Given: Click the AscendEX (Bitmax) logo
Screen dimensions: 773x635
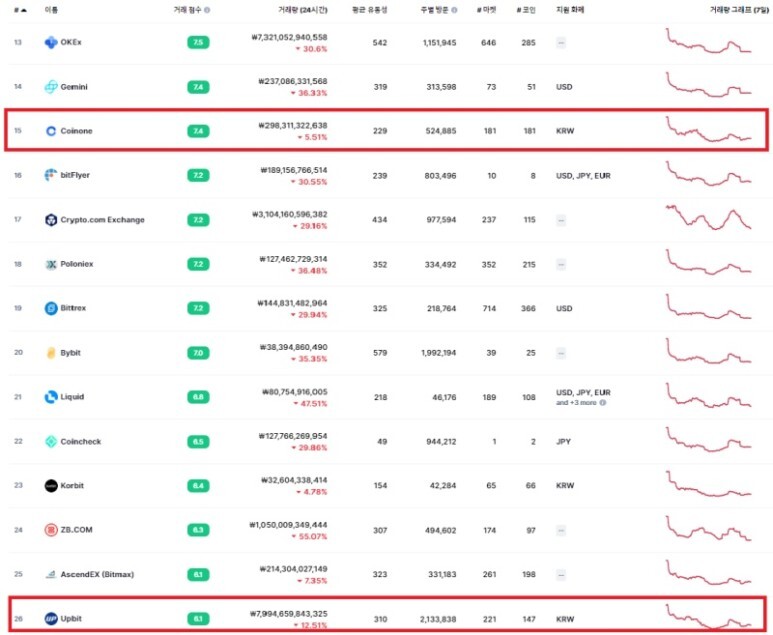Looking at the screenshot, I should 51,574.
